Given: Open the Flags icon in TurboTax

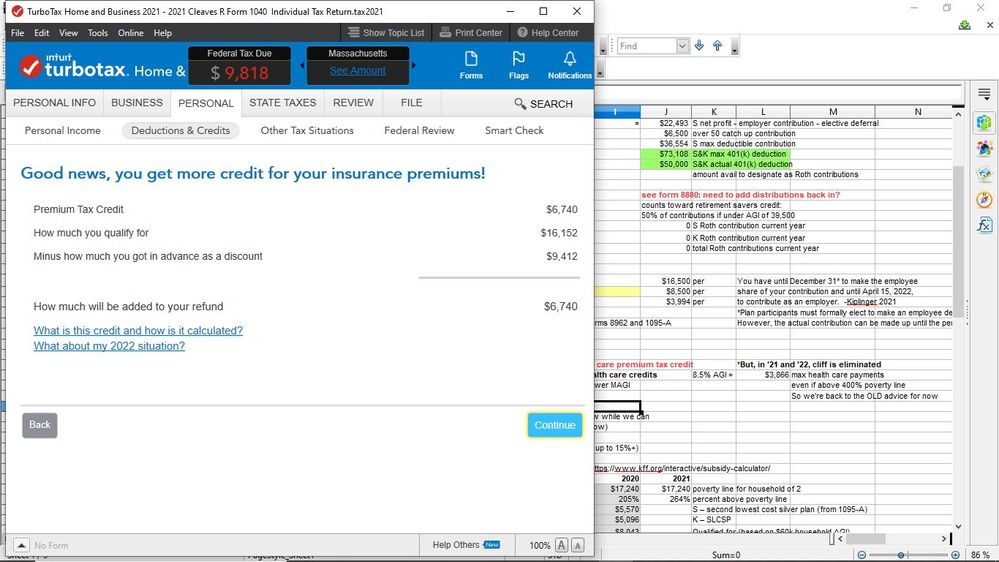Looking at the screenshot, I should [519, 66].
